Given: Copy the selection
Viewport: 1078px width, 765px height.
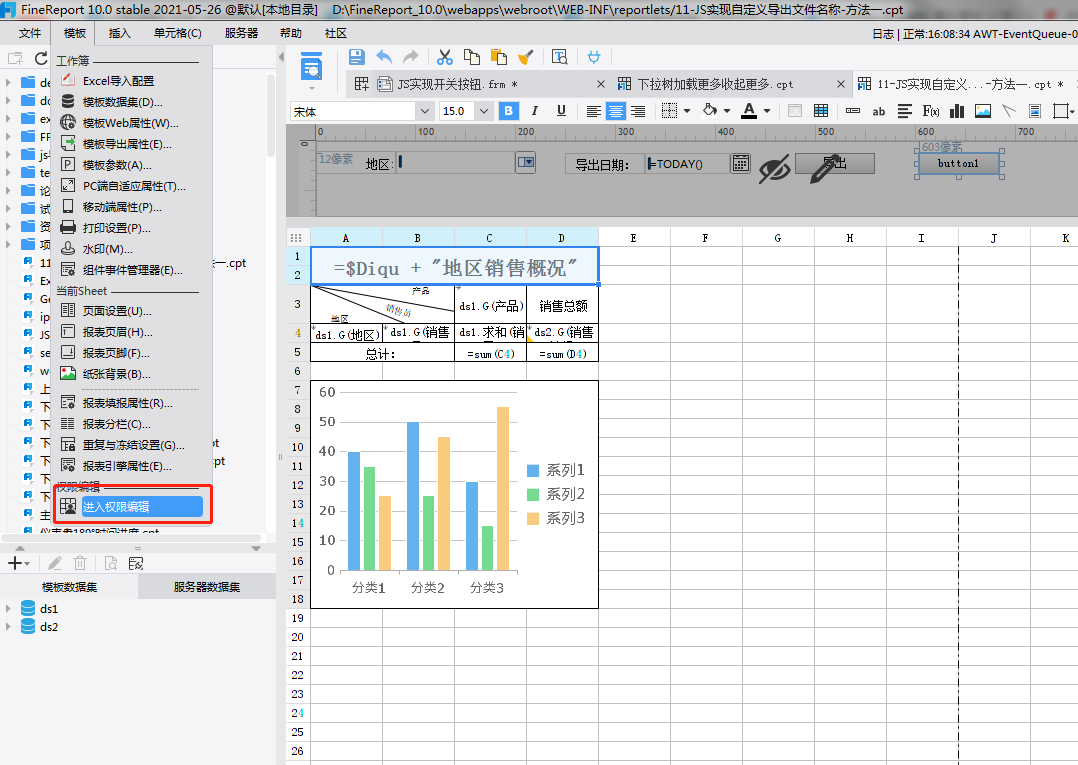Looking at the screenshot, I should pyautogui.click(x=472, y=57).
